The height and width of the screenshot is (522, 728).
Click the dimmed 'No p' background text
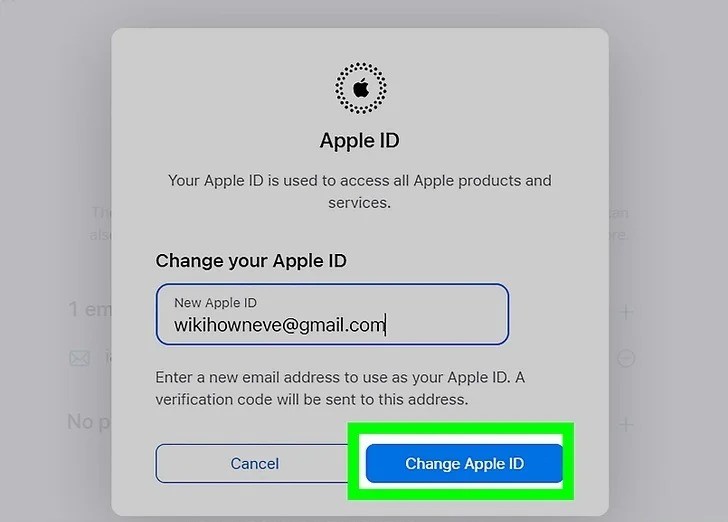coord(88,422)
